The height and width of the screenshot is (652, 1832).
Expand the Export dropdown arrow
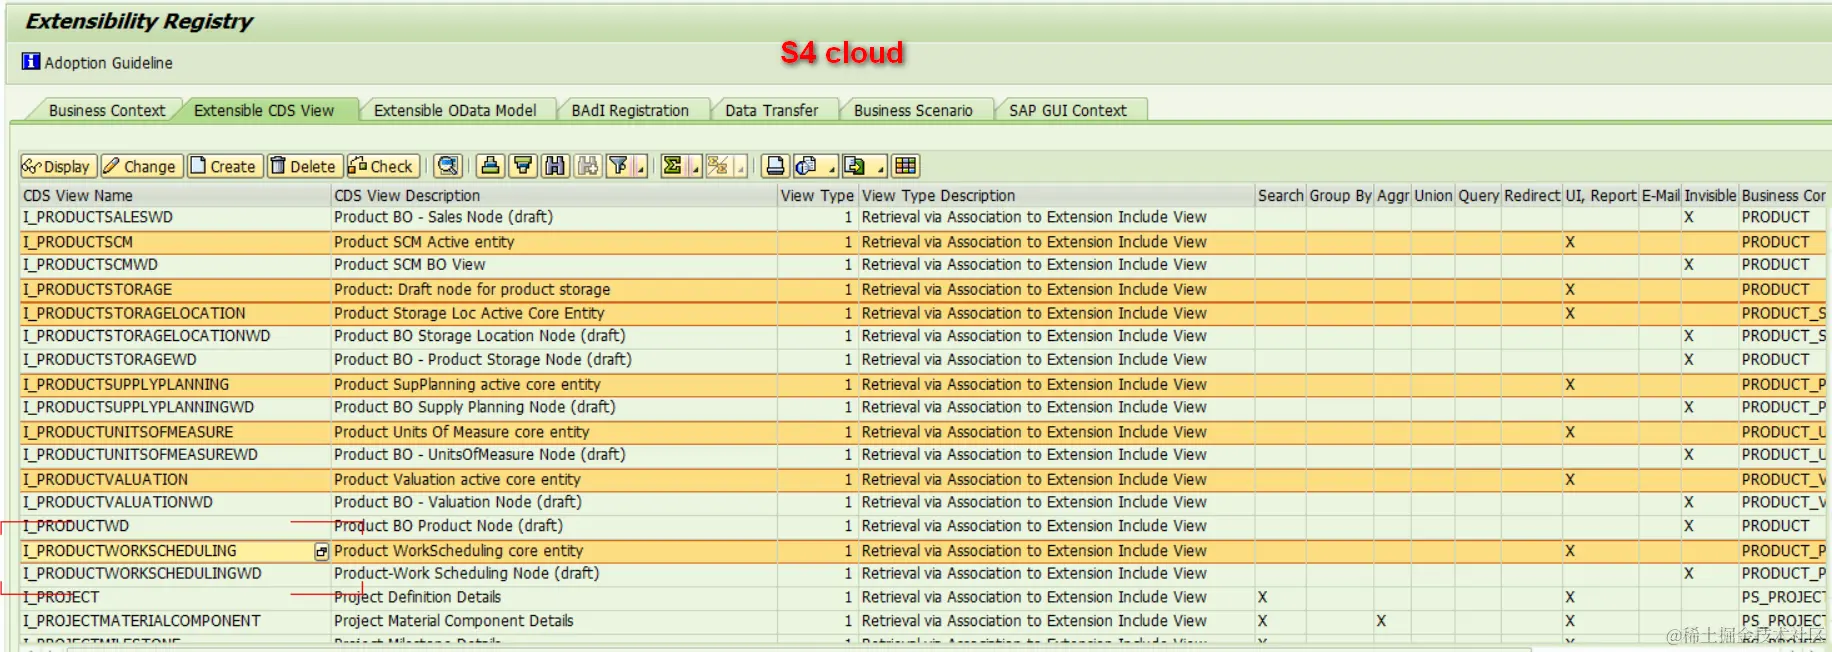tap(880, 166)
